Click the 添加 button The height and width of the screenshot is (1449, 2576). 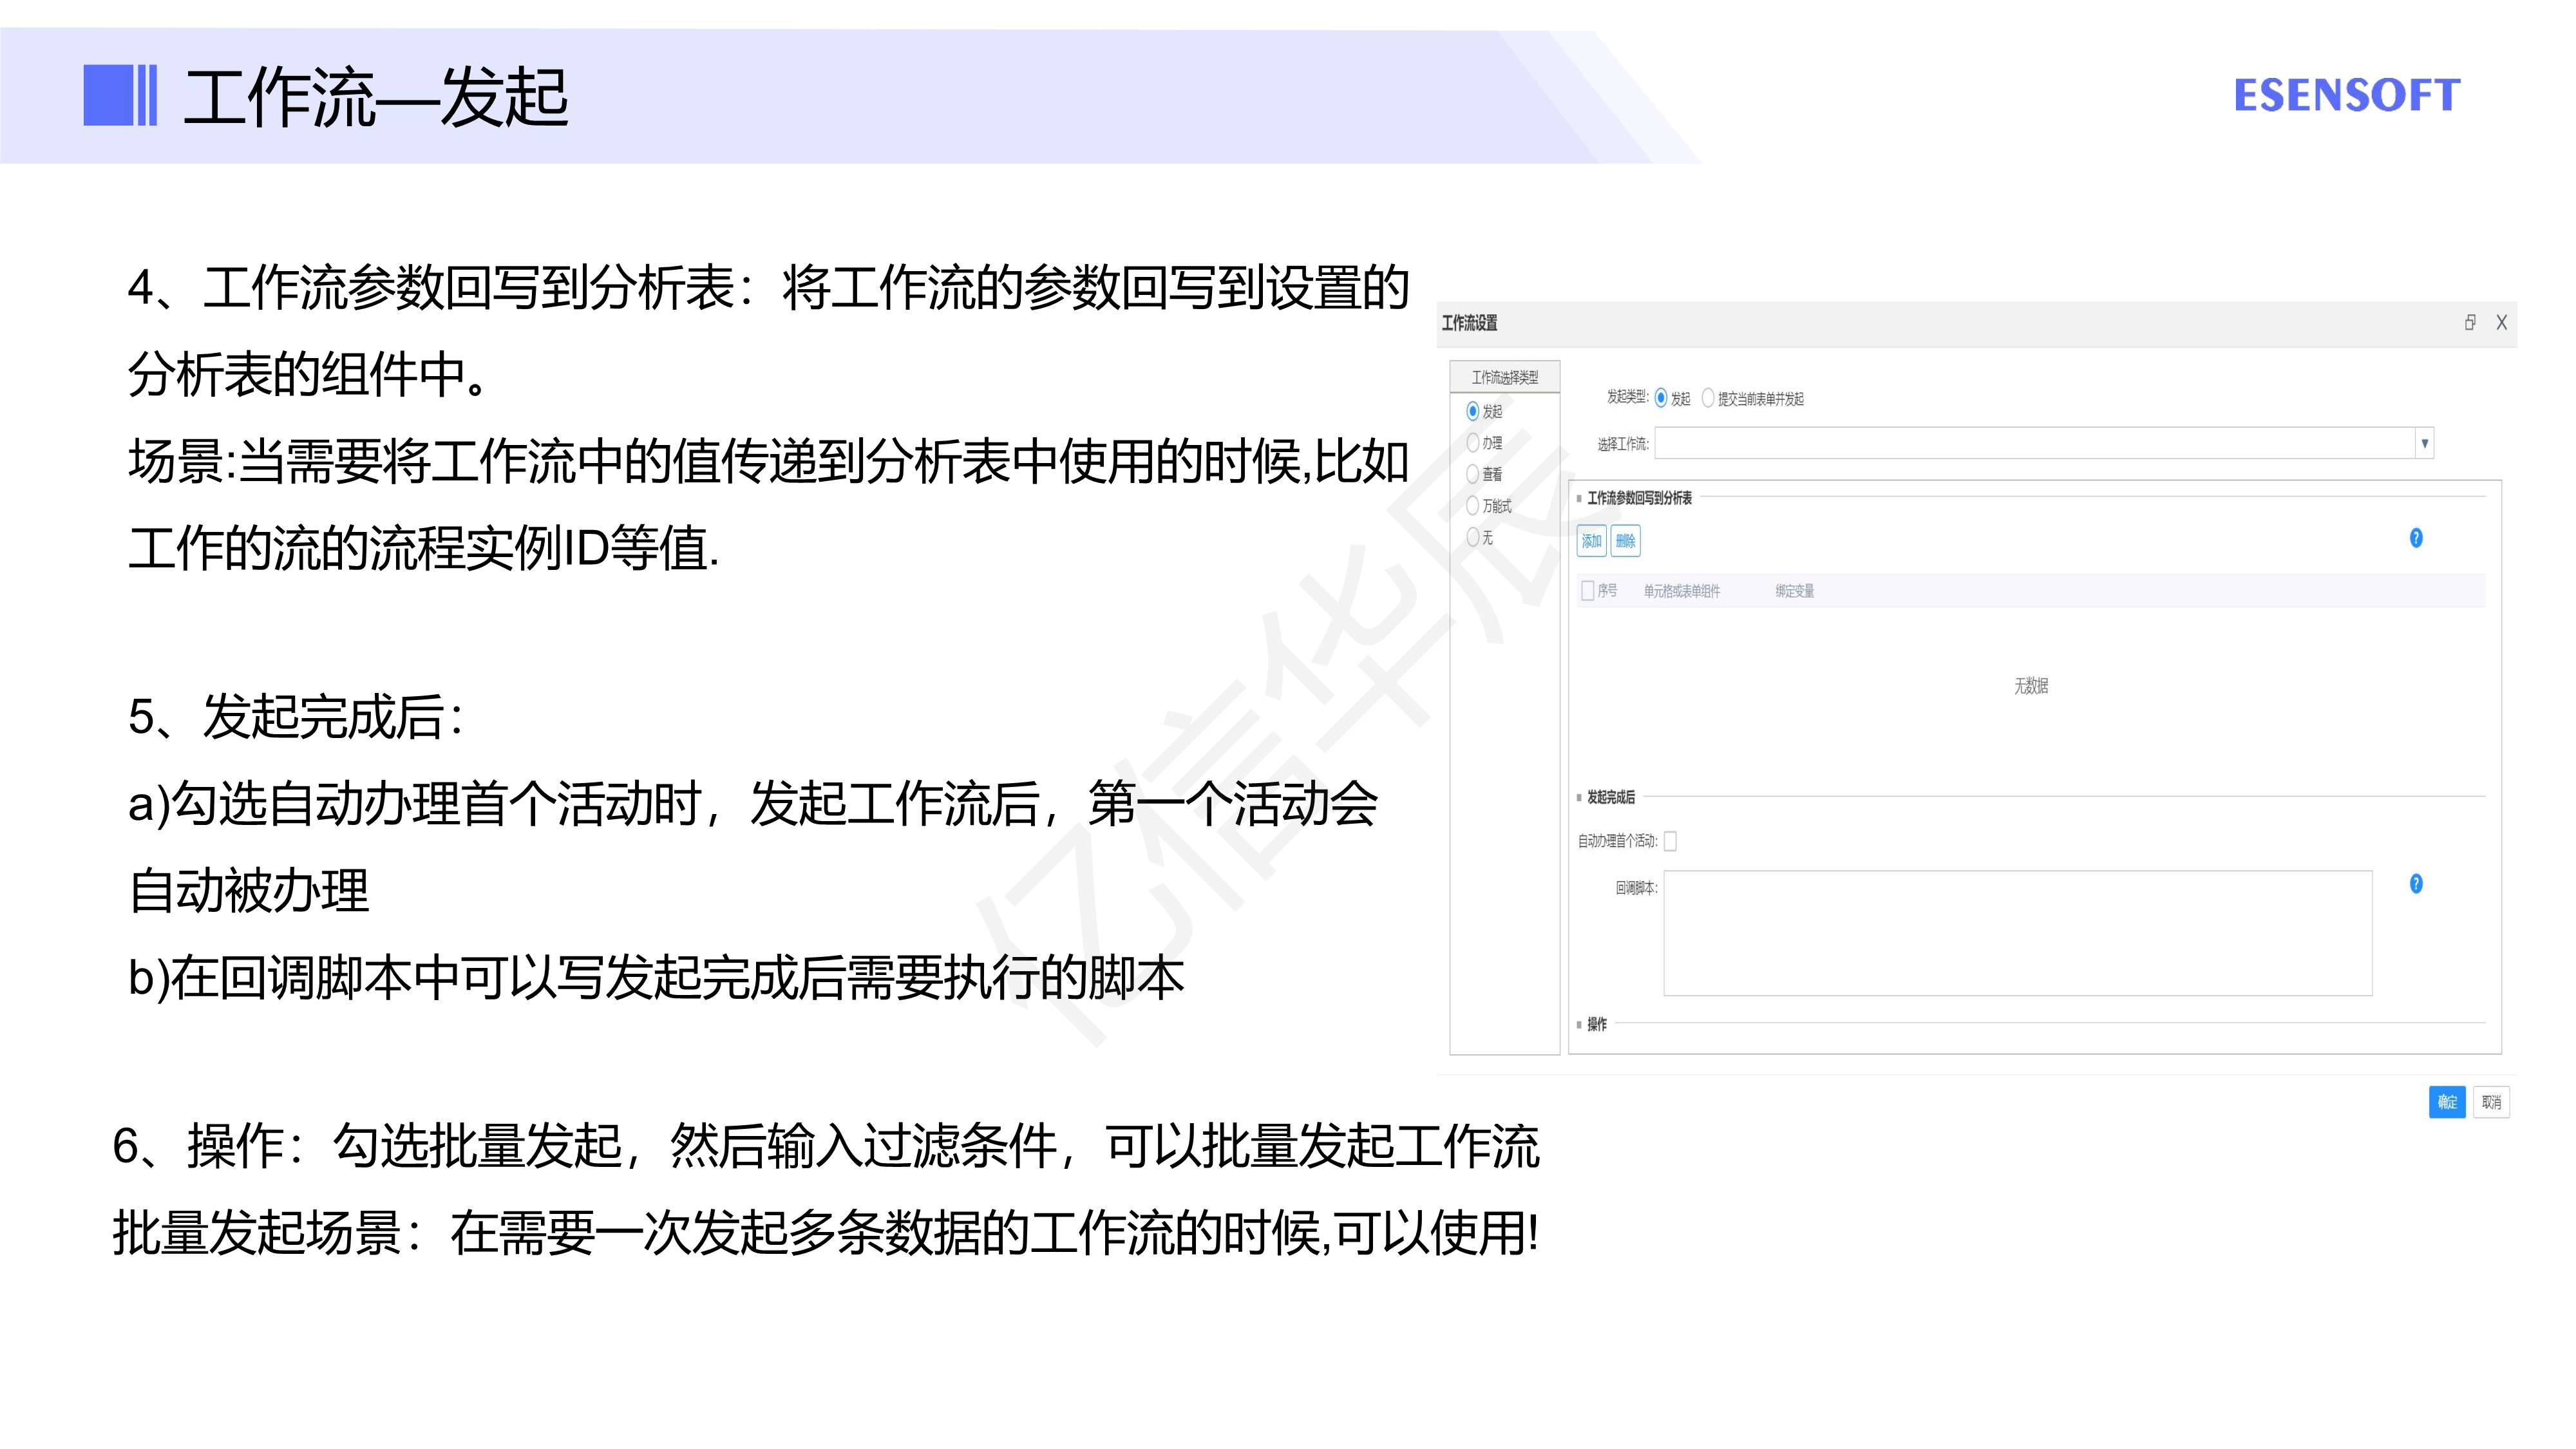pyautogui.click(x=1591, y=541)
